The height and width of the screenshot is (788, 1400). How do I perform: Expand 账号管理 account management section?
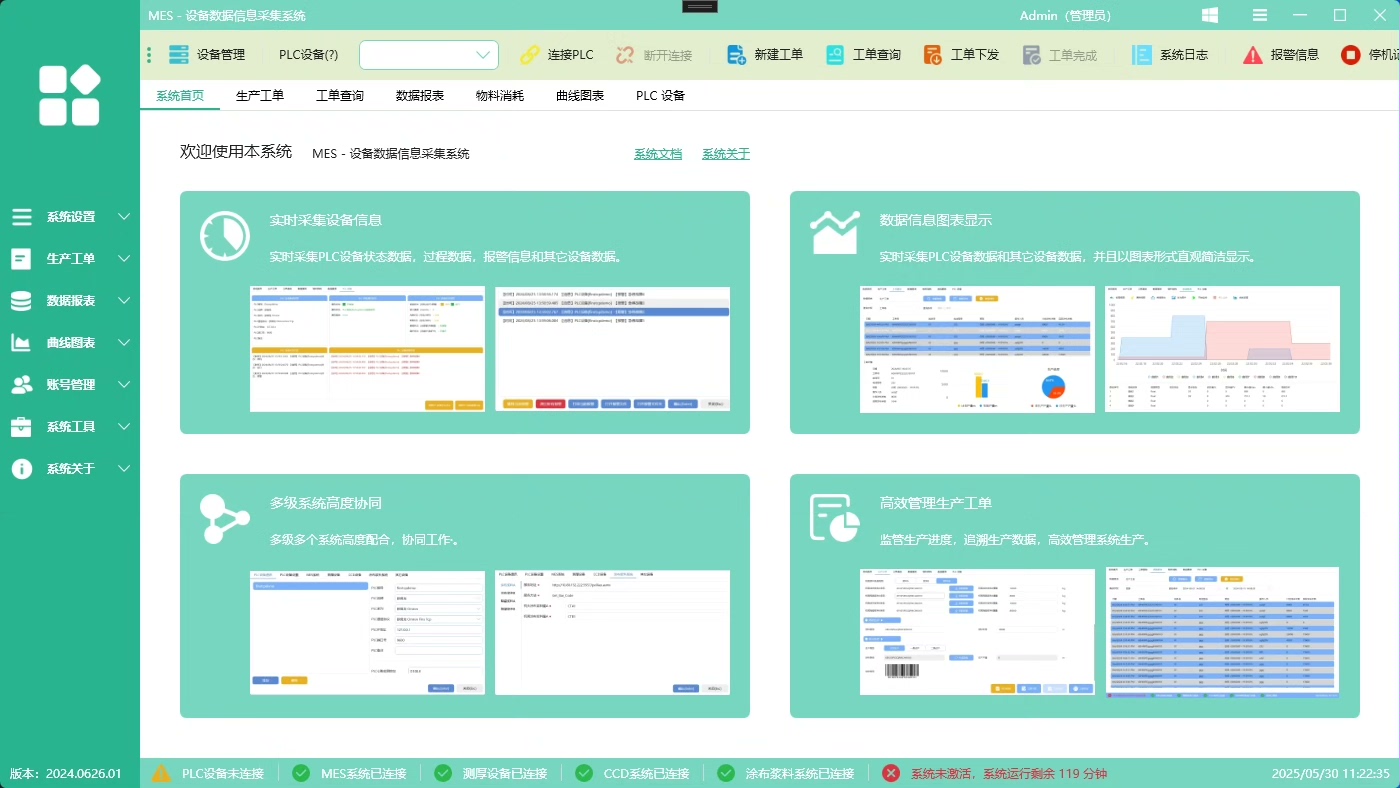[124, 385]
